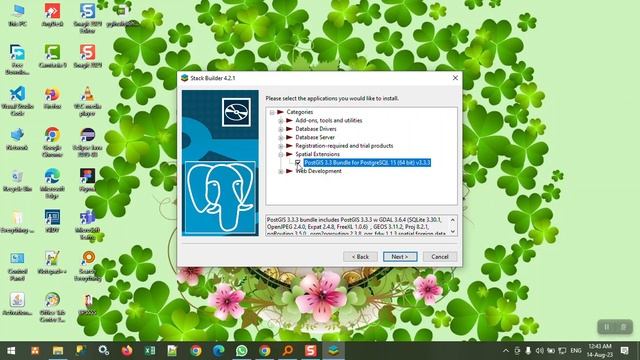Screen dimensions: 640x360
Task: Tick the PostGIS 3.3 Bundle checkbox
Action: point(298,162)
